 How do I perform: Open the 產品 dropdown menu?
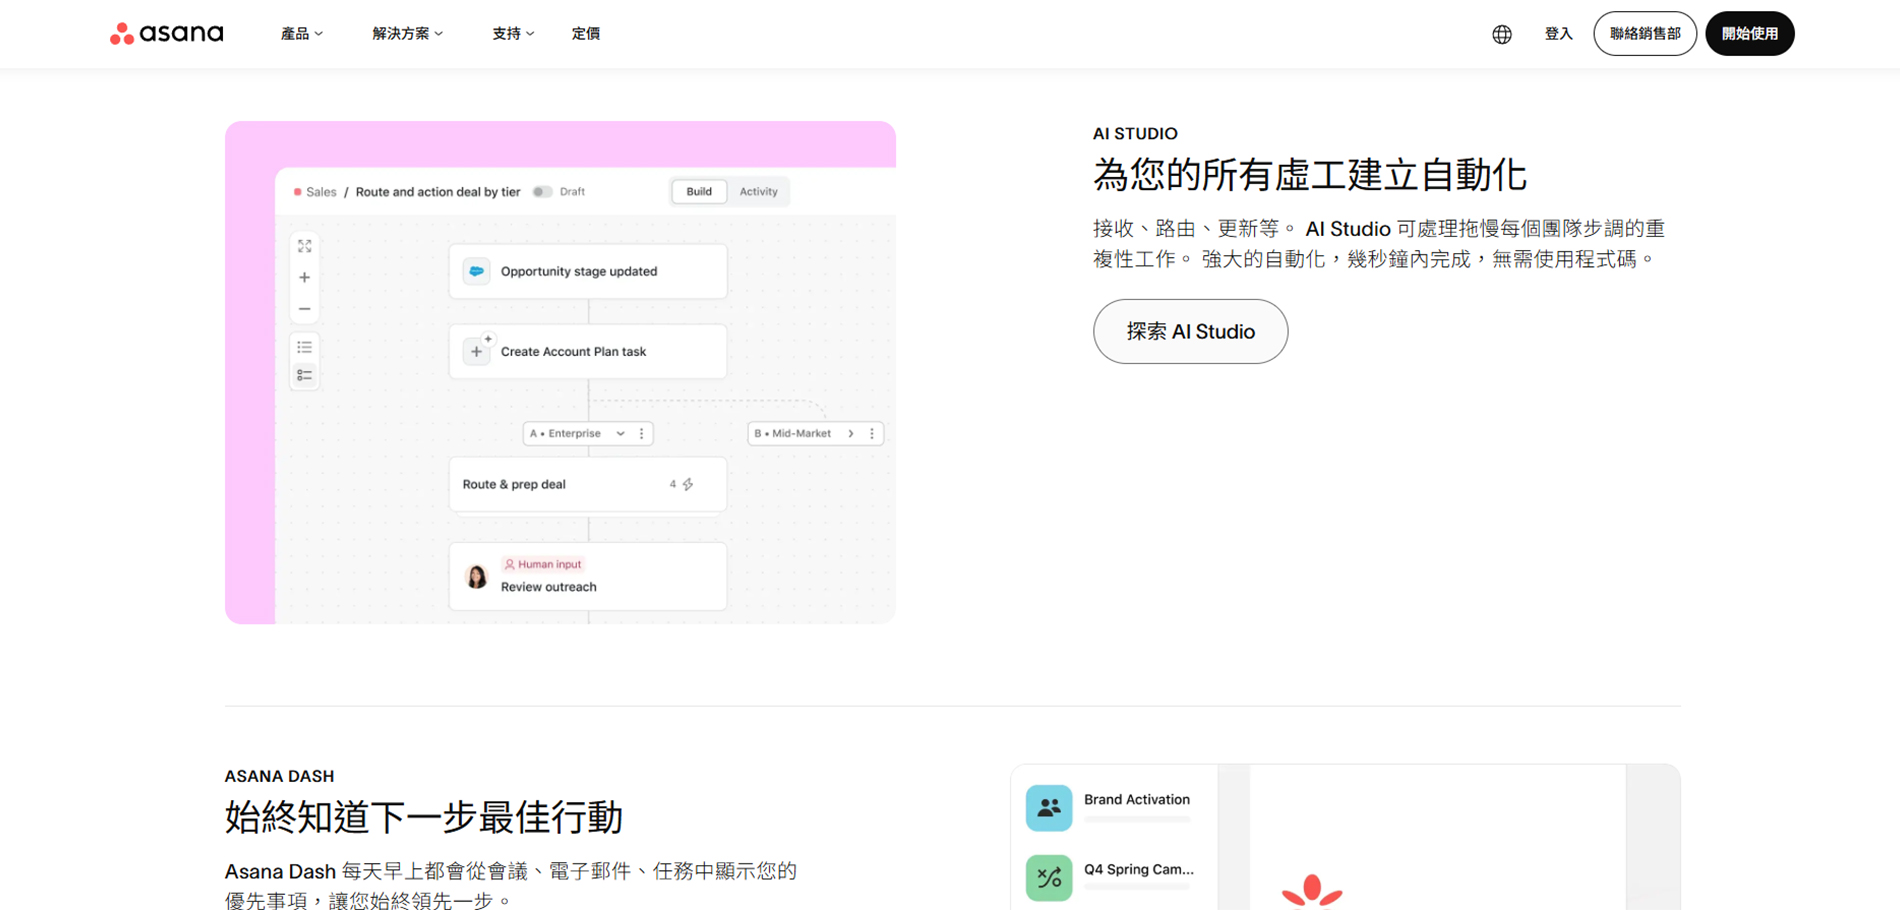[x=302, y=34]
